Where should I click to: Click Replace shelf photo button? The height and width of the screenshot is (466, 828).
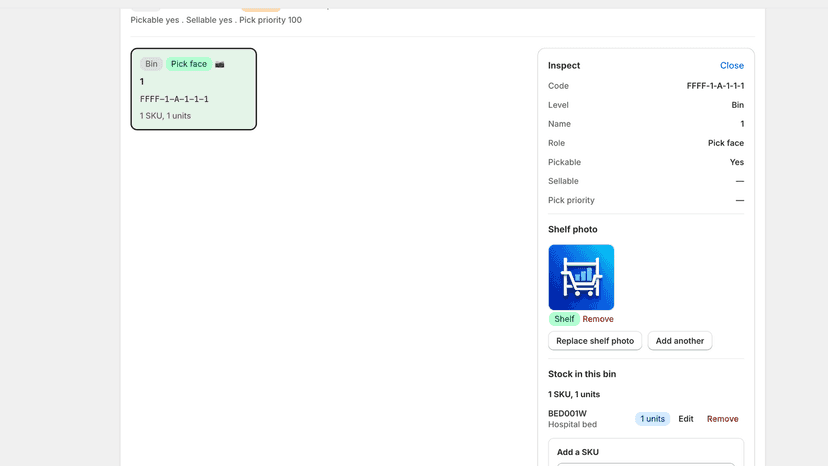[x=595, y=341]
